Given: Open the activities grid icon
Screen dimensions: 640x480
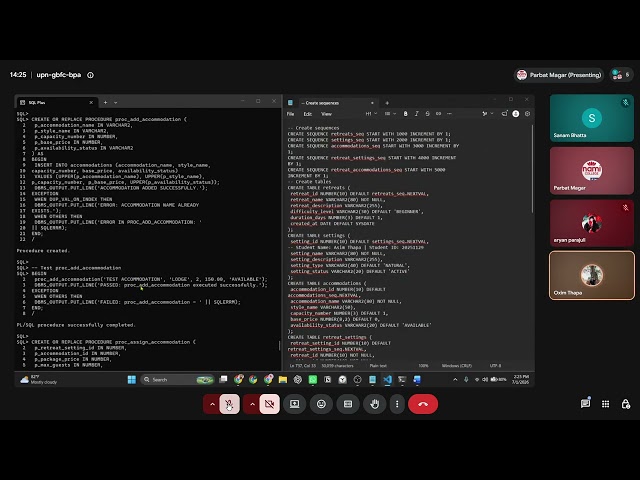Looking at the screenshot, I should point(605,404).
